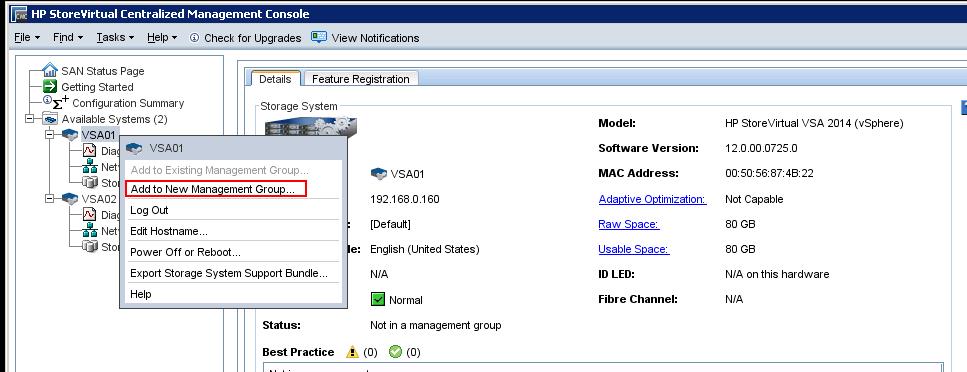Open Getting Started tree item

(x=97, y=88)
